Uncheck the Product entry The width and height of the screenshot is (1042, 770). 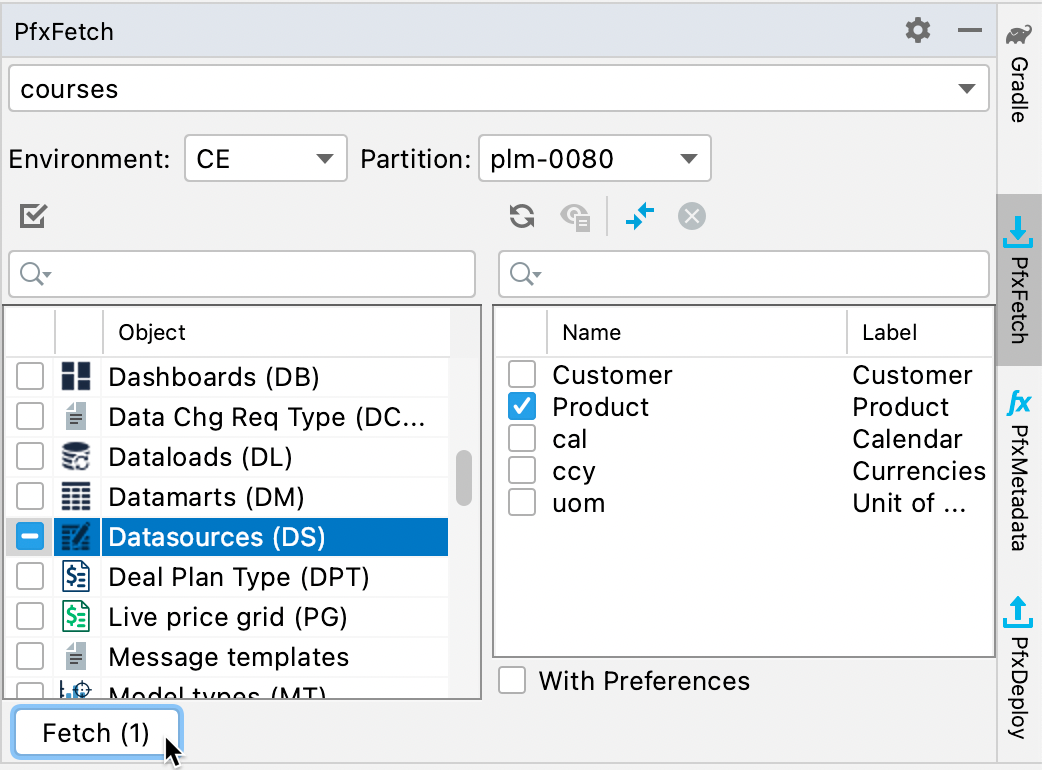(x=521, y=407)
